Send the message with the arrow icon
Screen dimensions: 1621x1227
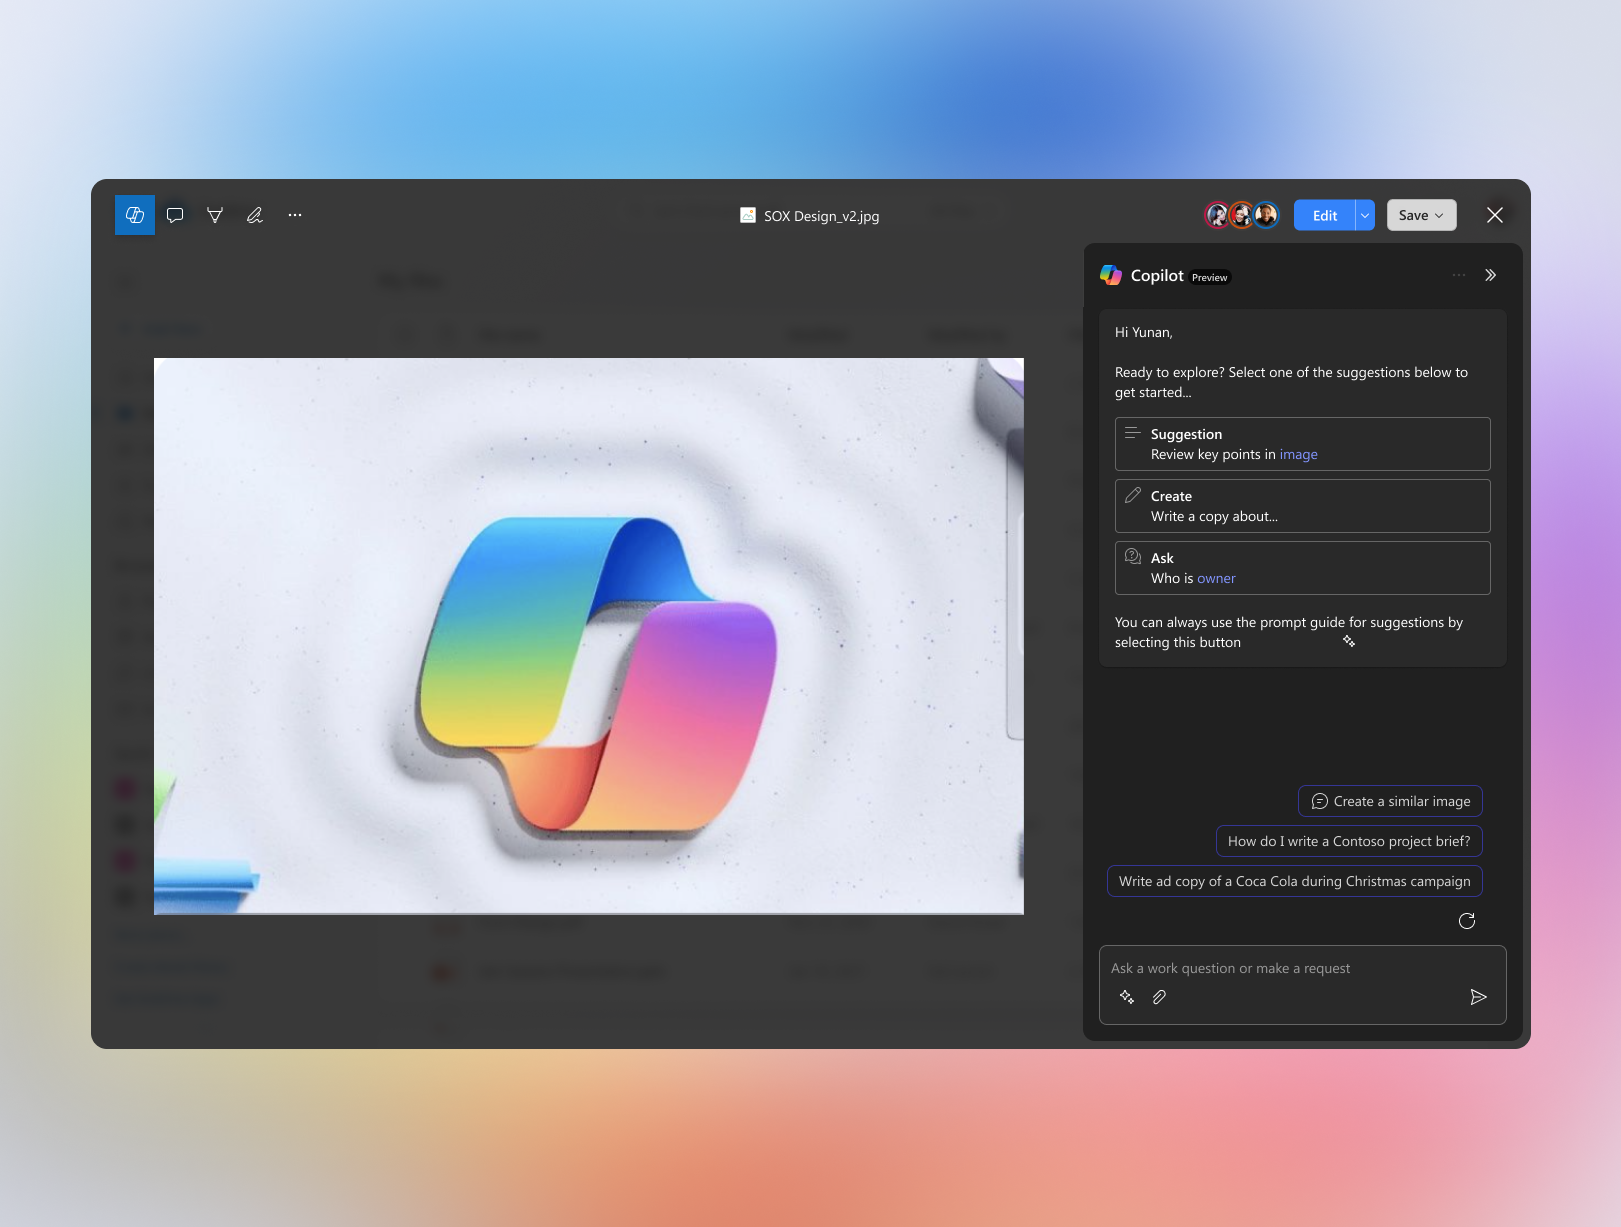(x=1478, y=997)
